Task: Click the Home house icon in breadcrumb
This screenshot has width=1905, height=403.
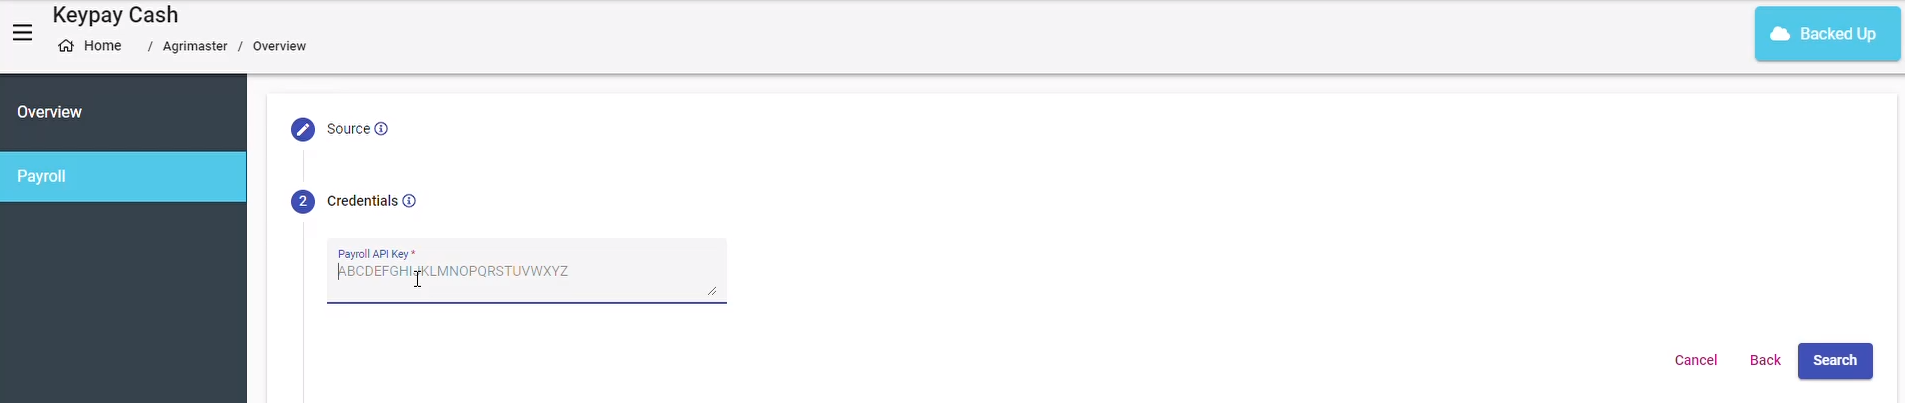Action: pyautogui.click(x=66, y=46)
